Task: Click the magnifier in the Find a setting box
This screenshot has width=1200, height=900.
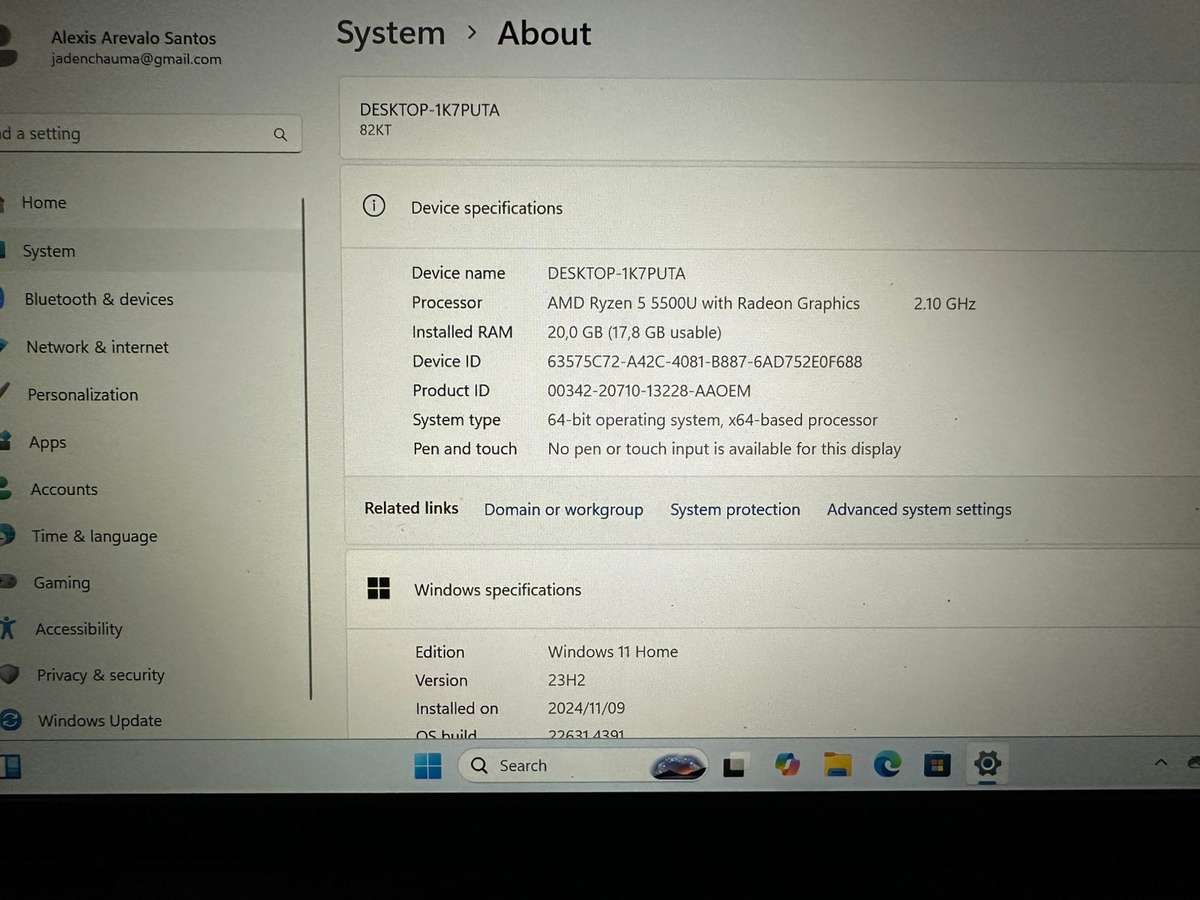Action: (280, 133)
